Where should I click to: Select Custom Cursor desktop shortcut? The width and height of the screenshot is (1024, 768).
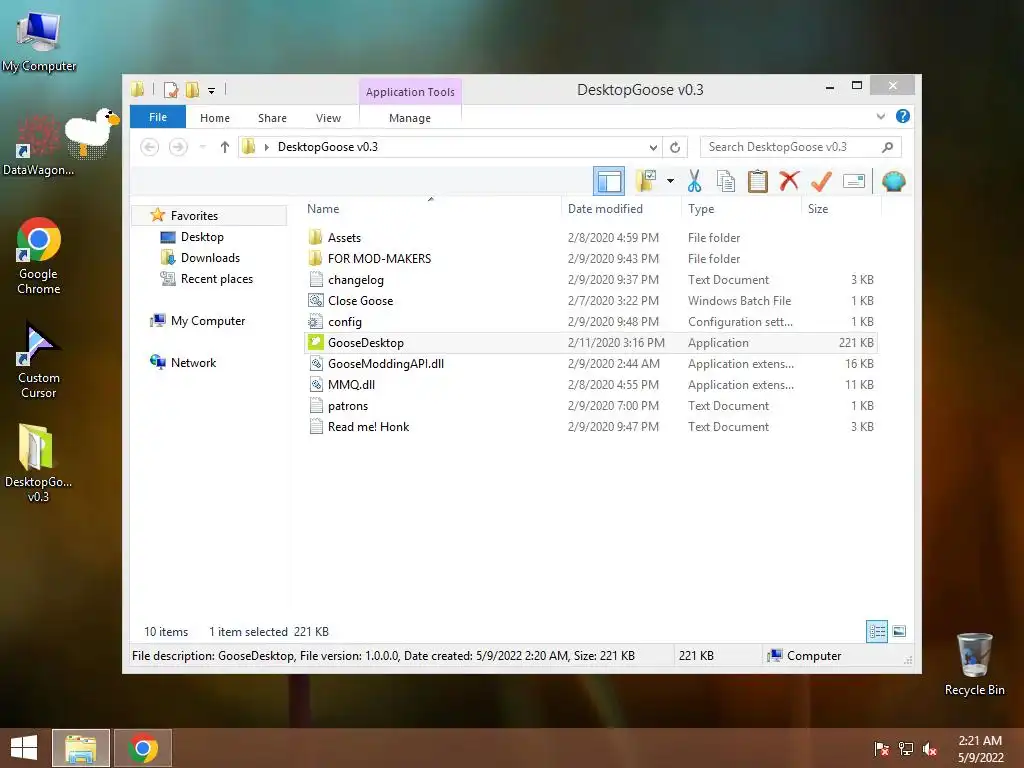pos(39,360)
